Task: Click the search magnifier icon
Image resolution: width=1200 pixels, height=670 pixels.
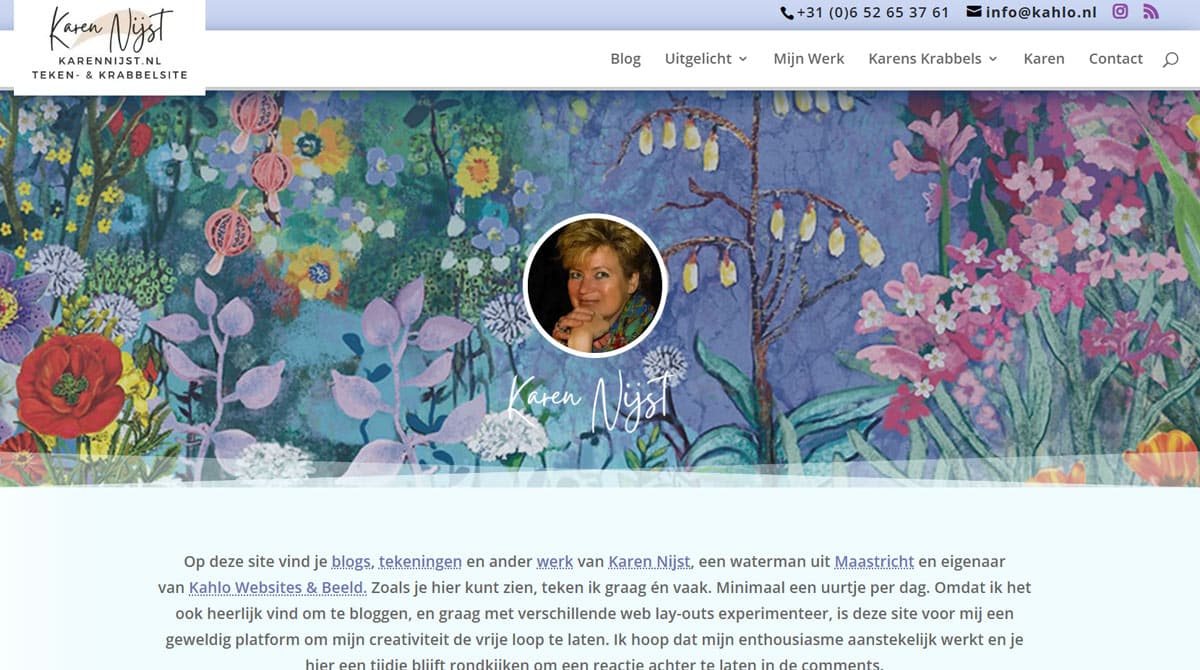Action: tap(1170, 59)
